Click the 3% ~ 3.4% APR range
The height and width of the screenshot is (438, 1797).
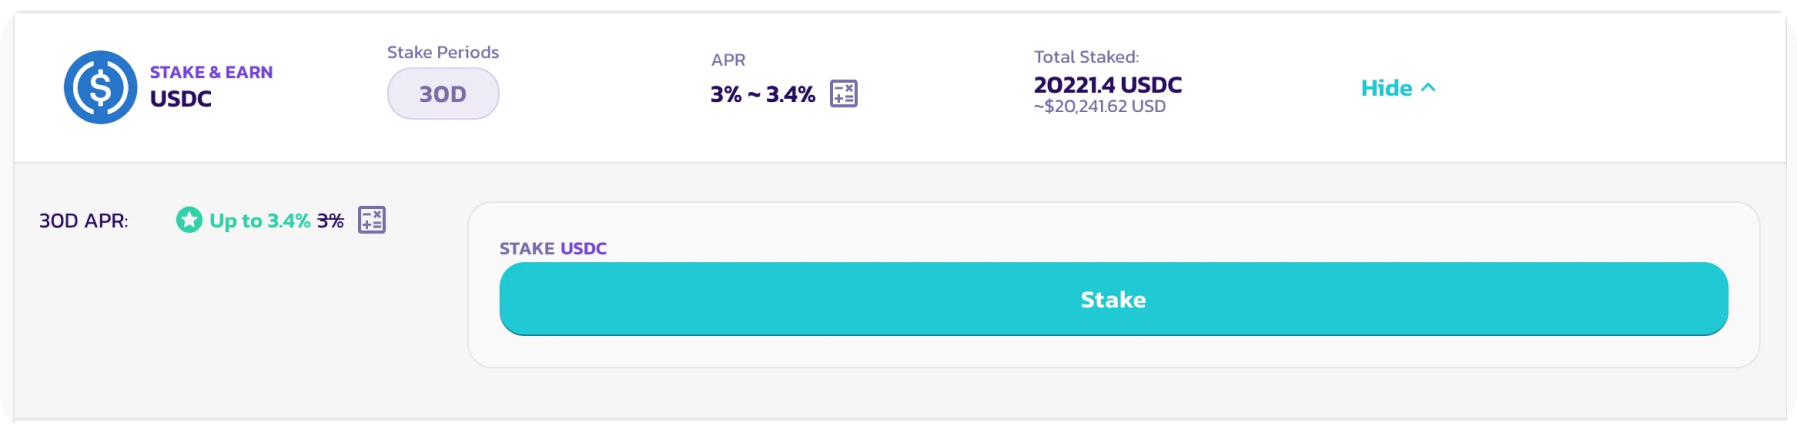[763, 94]
